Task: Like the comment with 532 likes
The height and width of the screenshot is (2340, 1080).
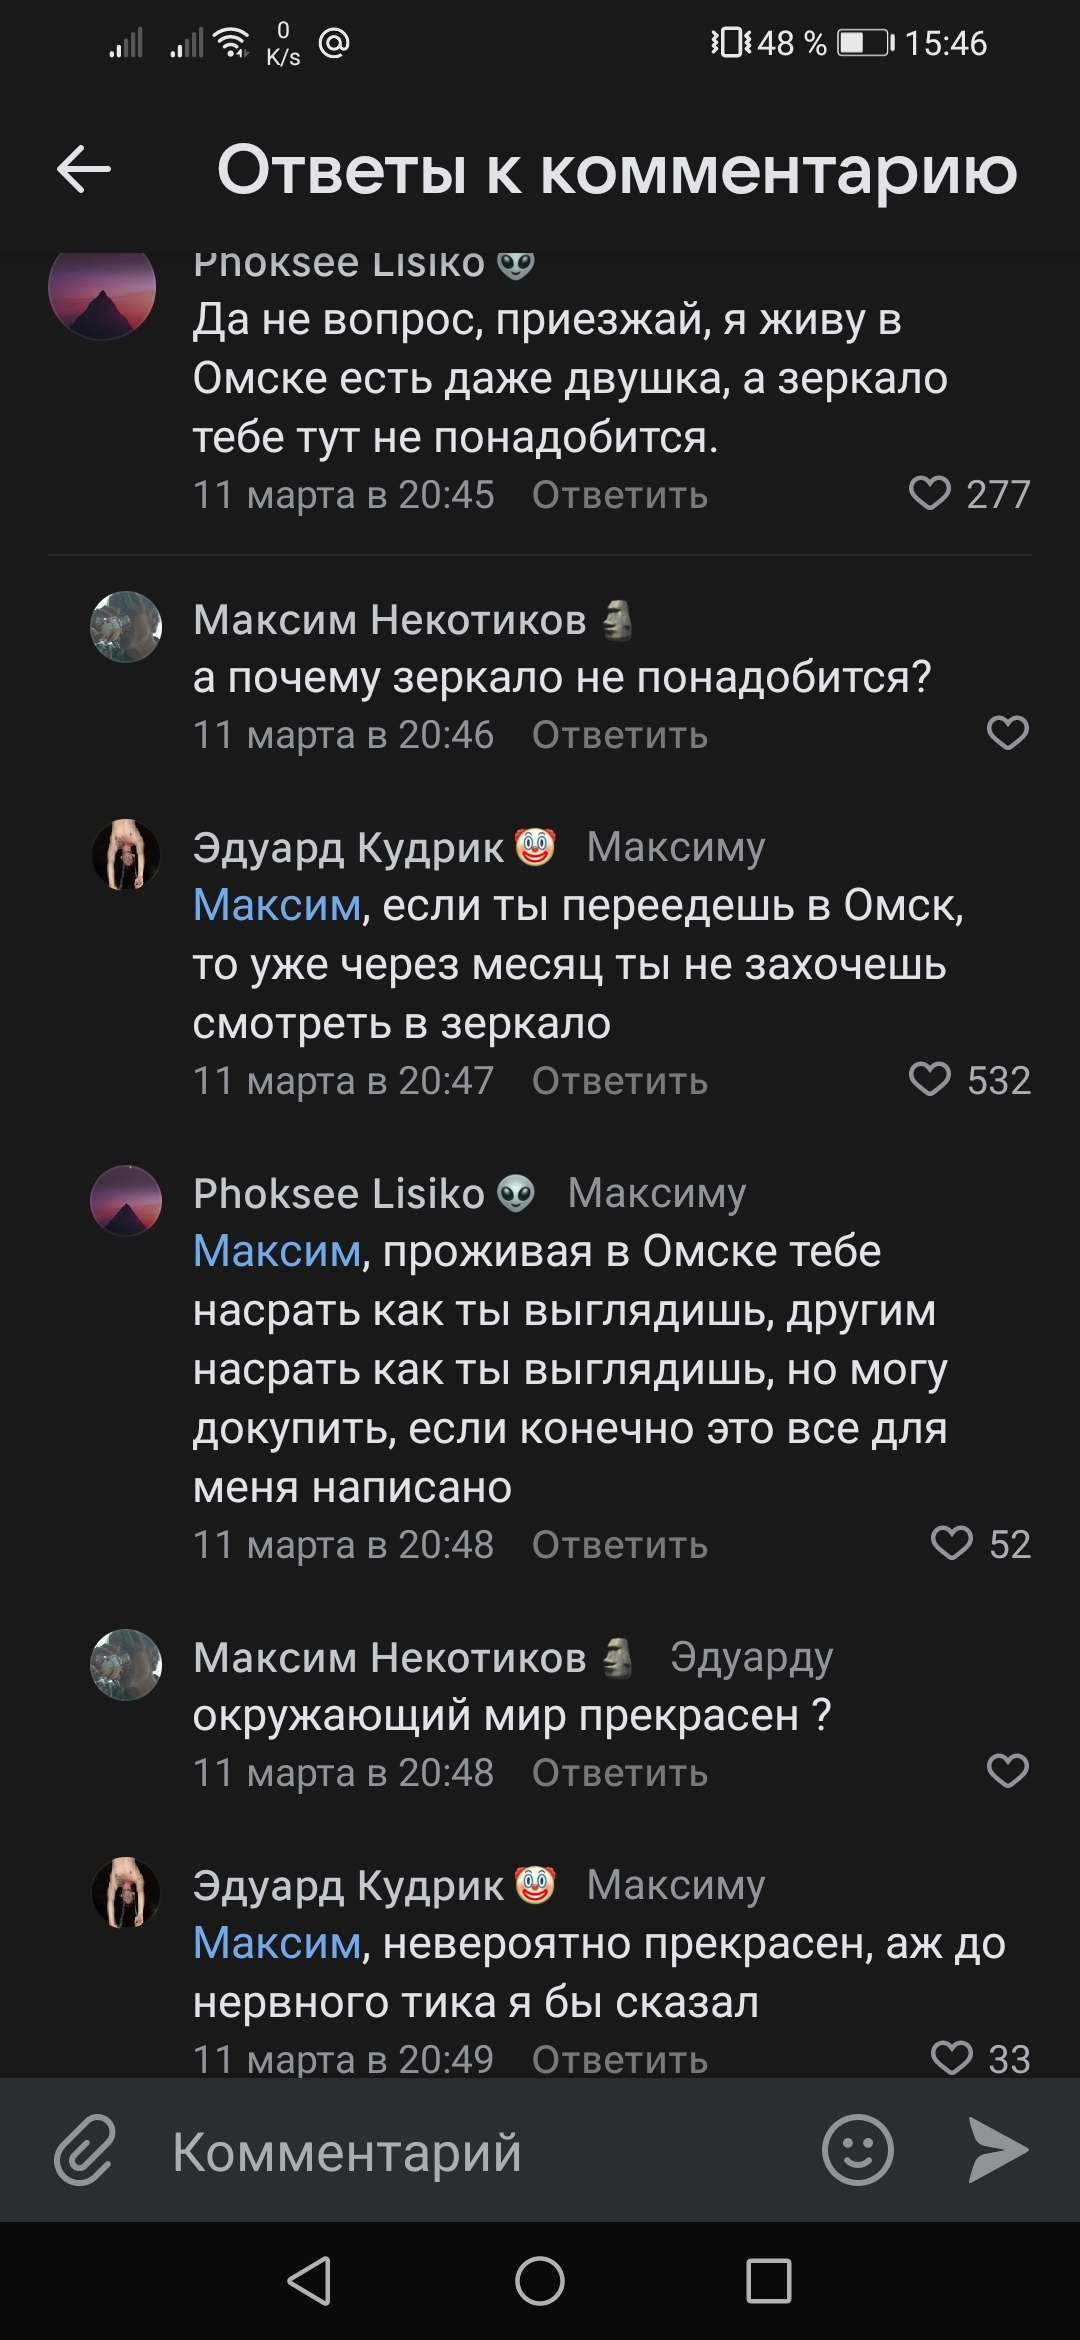Action: [930, 1080]
